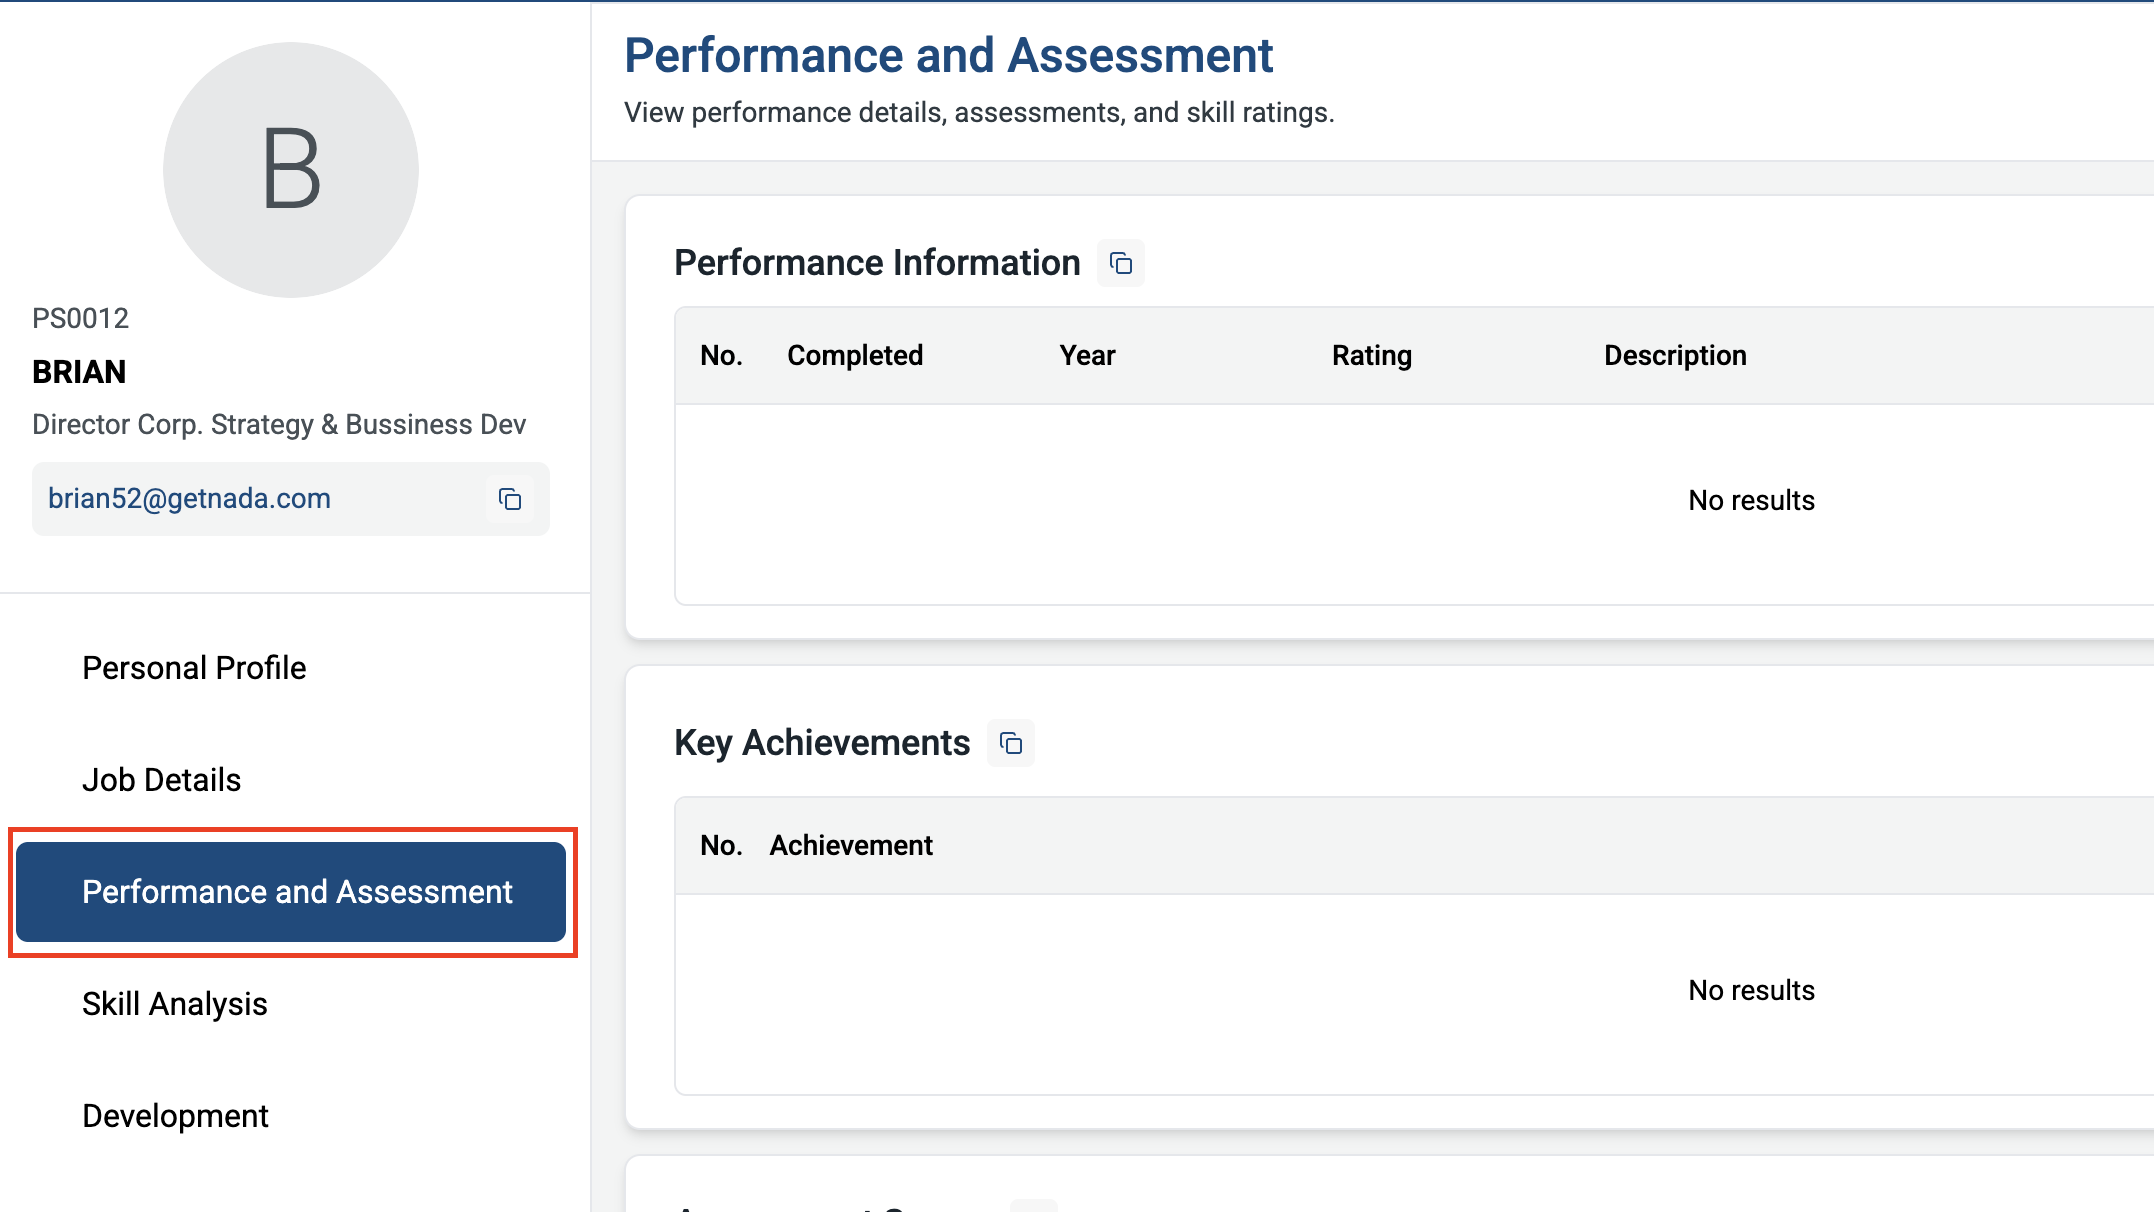The height and width of the screenshot is (1212, 2154).
Task: Click No. header in Key Achievements table
Action: click(721, 846)
